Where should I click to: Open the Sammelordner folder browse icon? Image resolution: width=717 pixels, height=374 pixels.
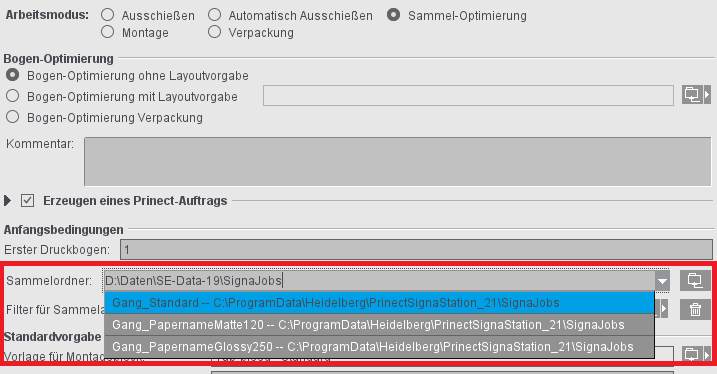pyautogui.click(x=695, y=280)
